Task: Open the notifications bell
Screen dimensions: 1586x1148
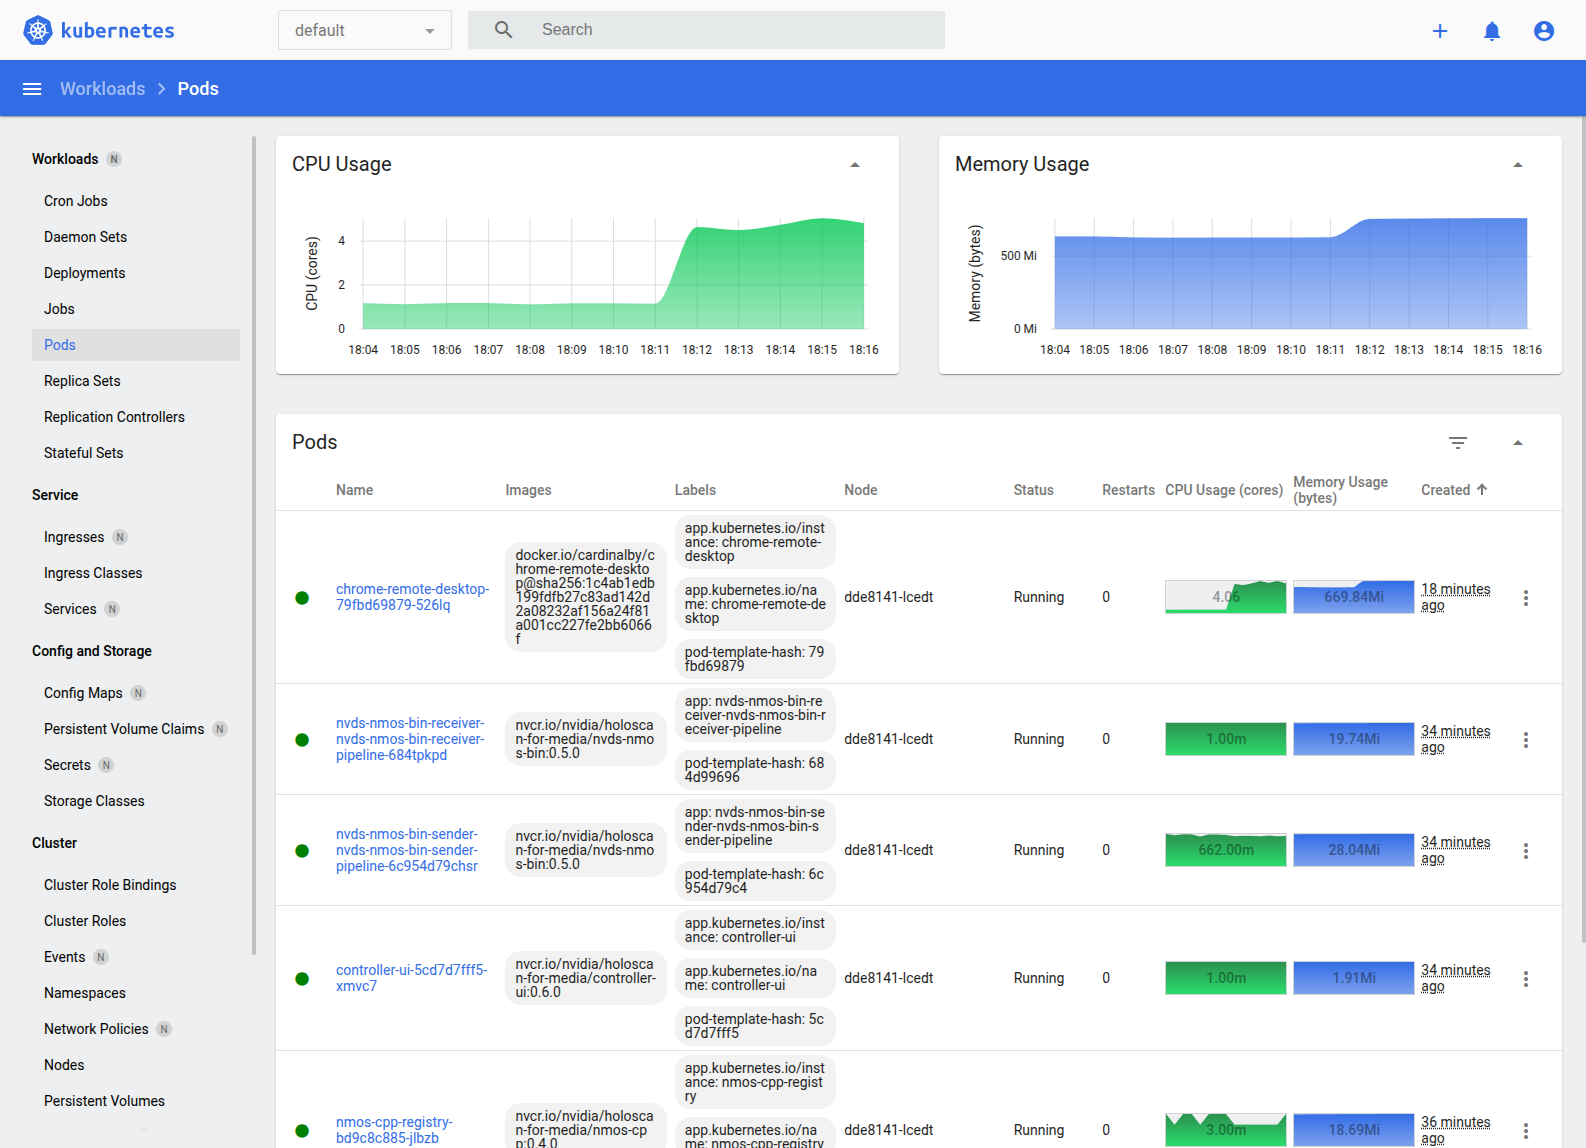Action: pos(1492,31)
